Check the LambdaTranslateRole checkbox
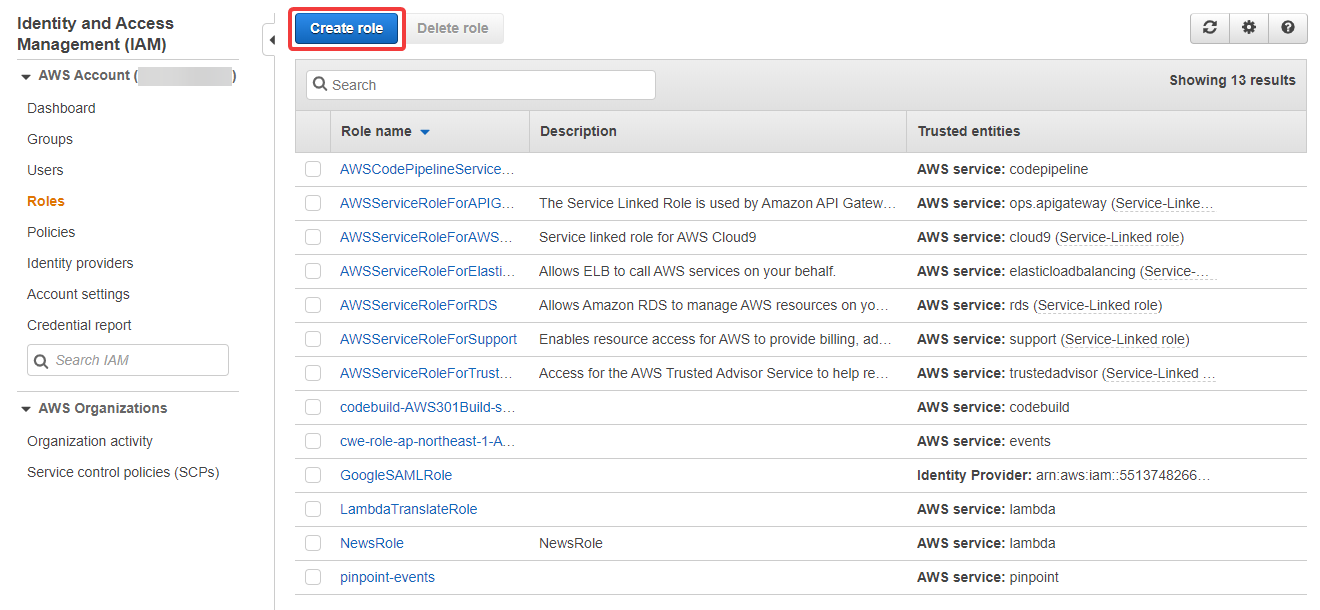Screen dimensions: 1320x610 click(x=313, y=509)
